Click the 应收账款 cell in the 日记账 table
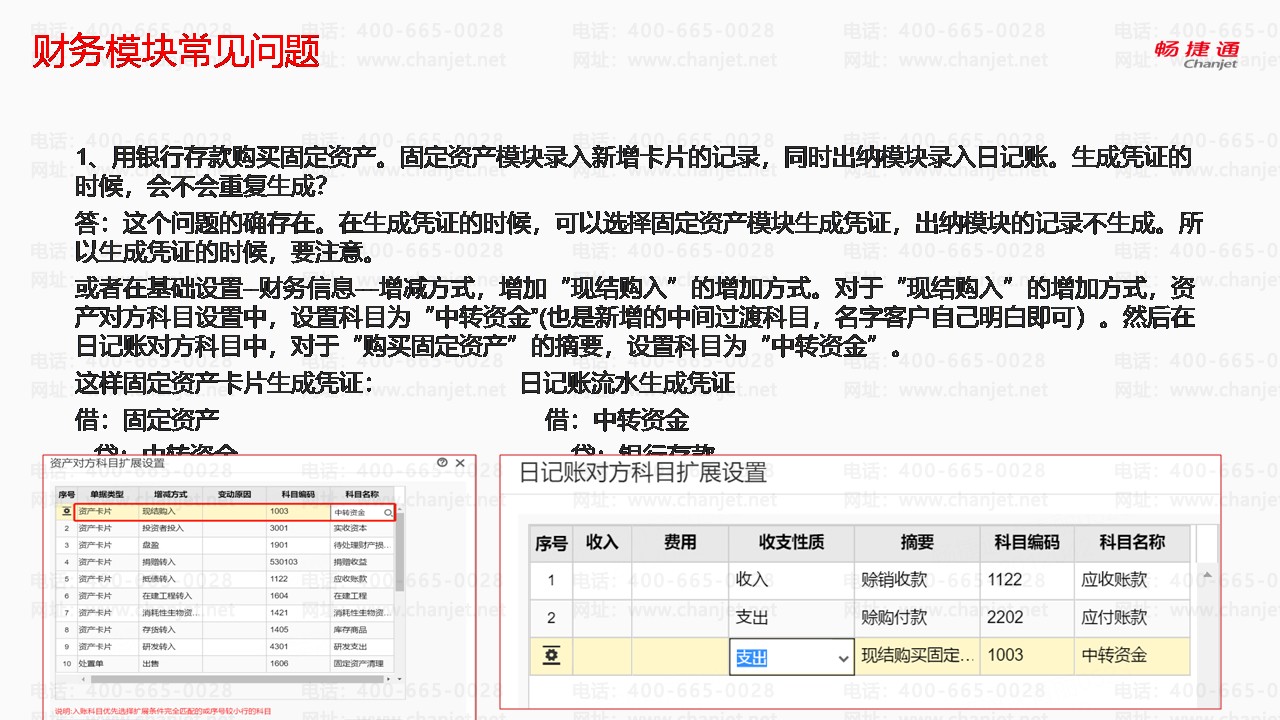 1131,580
